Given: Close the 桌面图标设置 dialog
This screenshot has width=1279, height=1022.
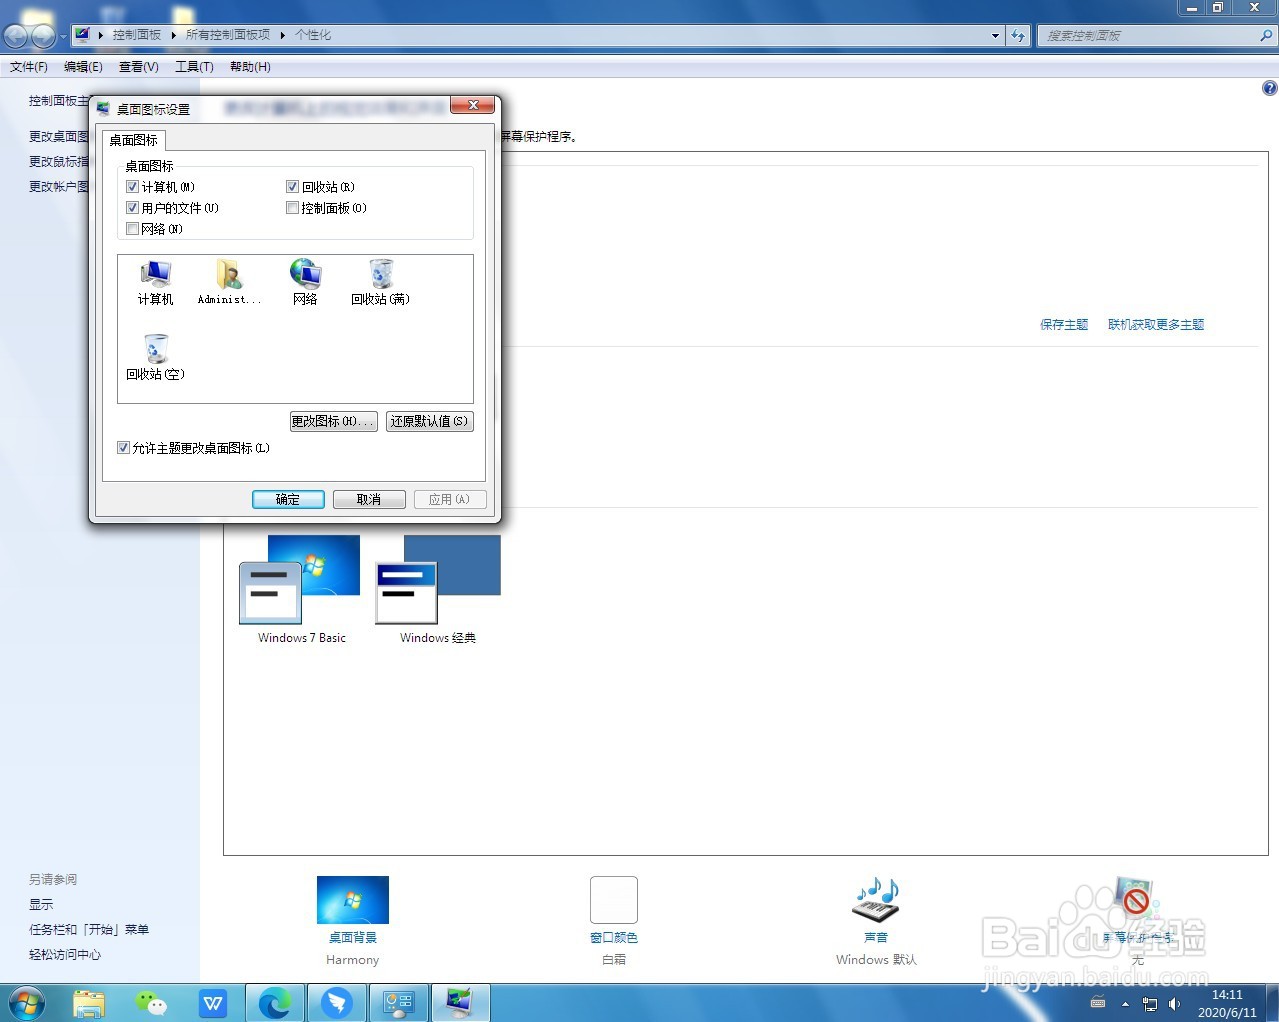Looking at the screenshot, I should [x=472, y=105].
